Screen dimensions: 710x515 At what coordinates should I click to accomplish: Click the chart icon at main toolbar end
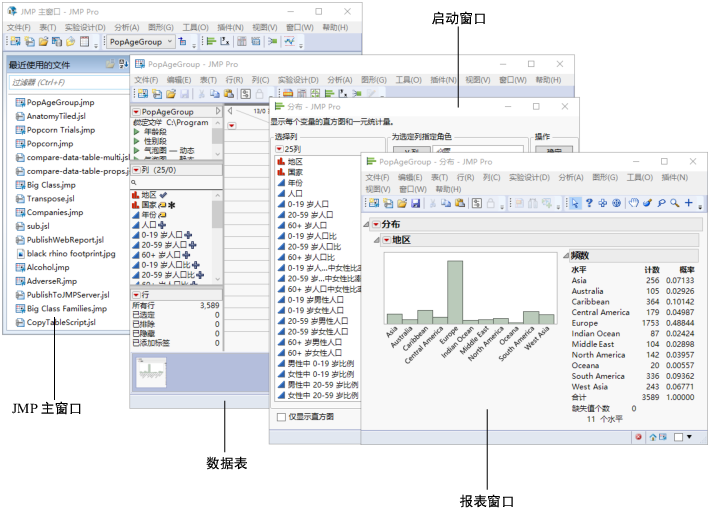[289, 42]
